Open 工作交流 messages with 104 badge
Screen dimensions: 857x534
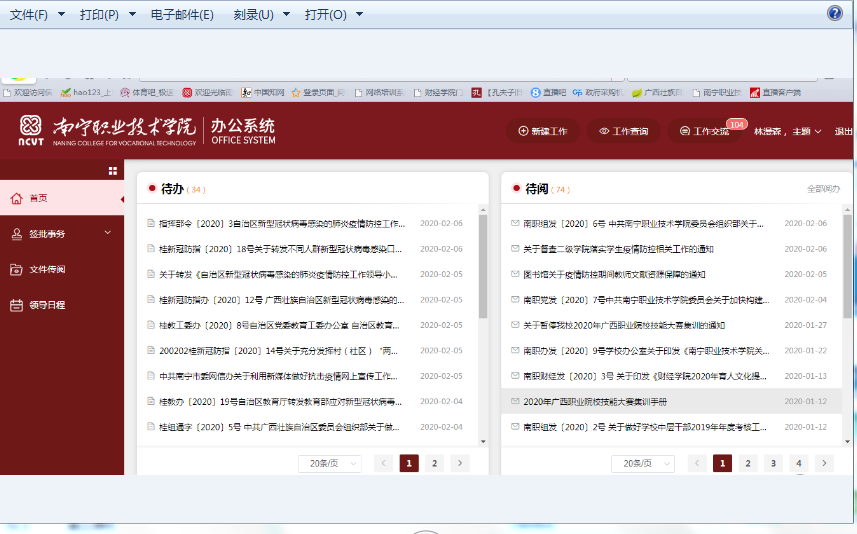pyautogui.click(x=705, y=131)
